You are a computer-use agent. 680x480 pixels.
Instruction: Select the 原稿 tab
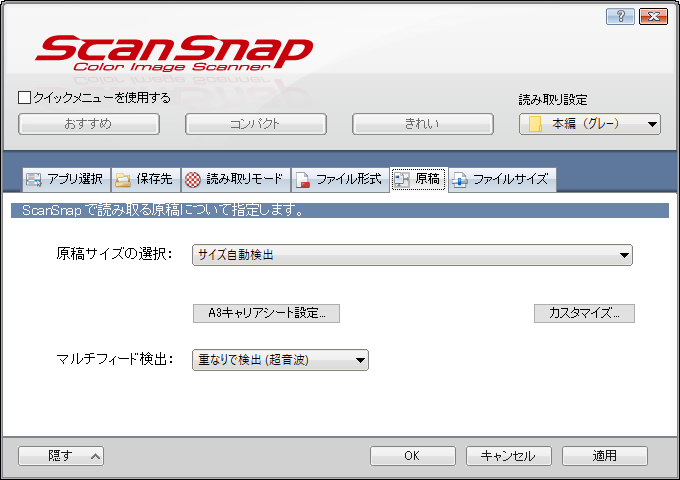(418, 180)
